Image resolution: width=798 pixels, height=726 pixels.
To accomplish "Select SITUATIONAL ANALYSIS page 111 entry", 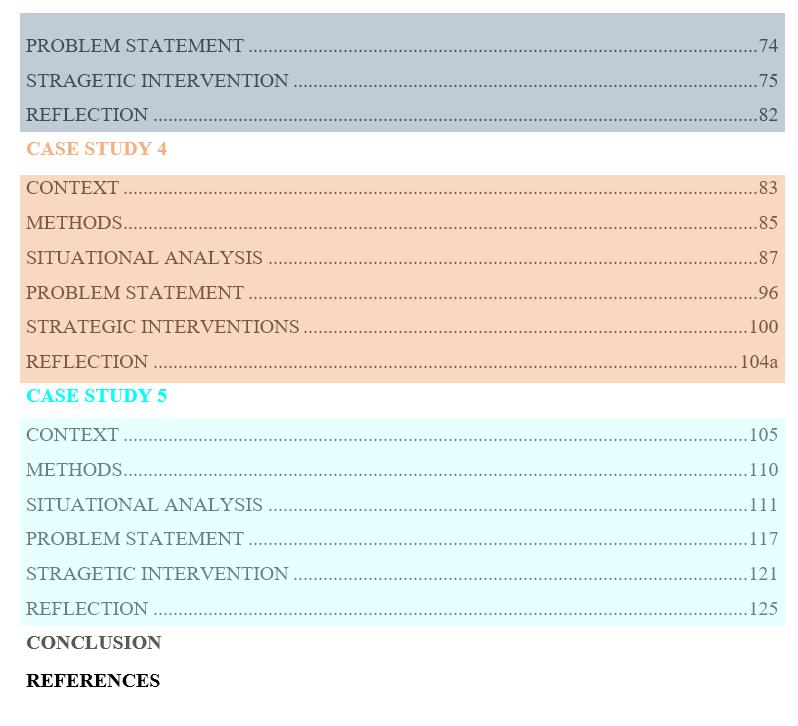I will tap(144, 505).
